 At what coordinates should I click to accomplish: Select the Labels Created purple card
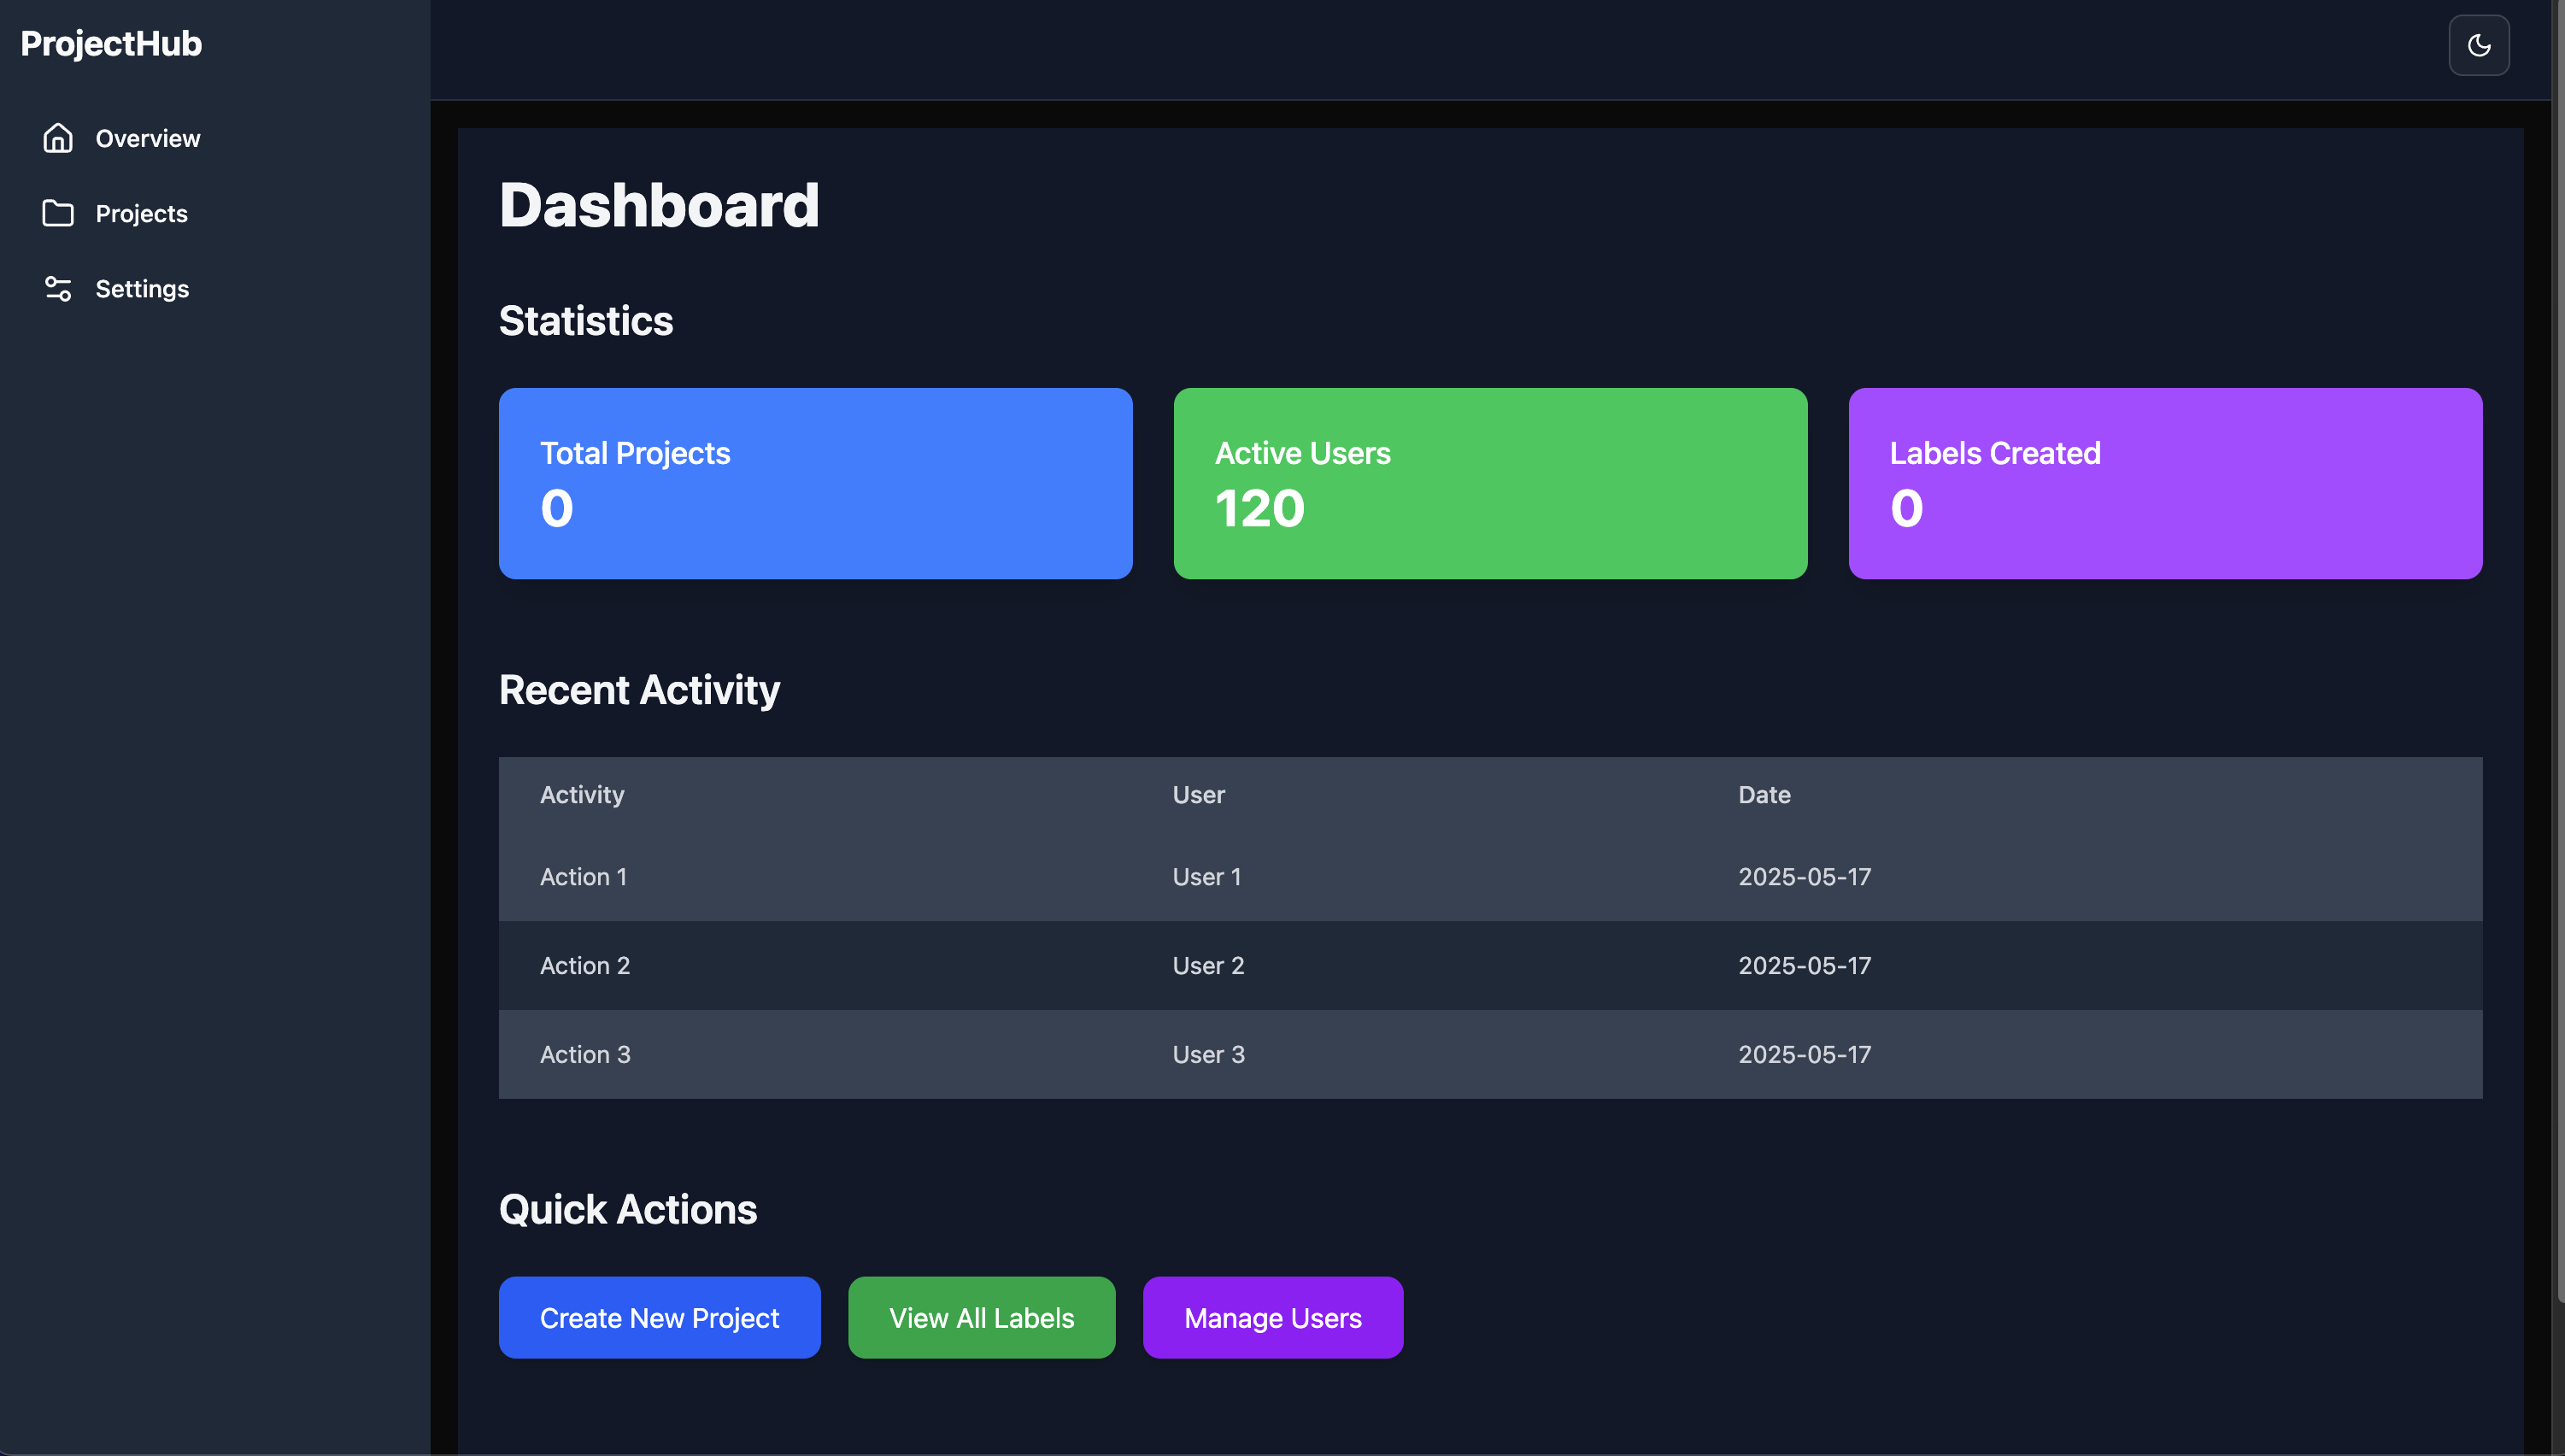tap(2165, 483)
